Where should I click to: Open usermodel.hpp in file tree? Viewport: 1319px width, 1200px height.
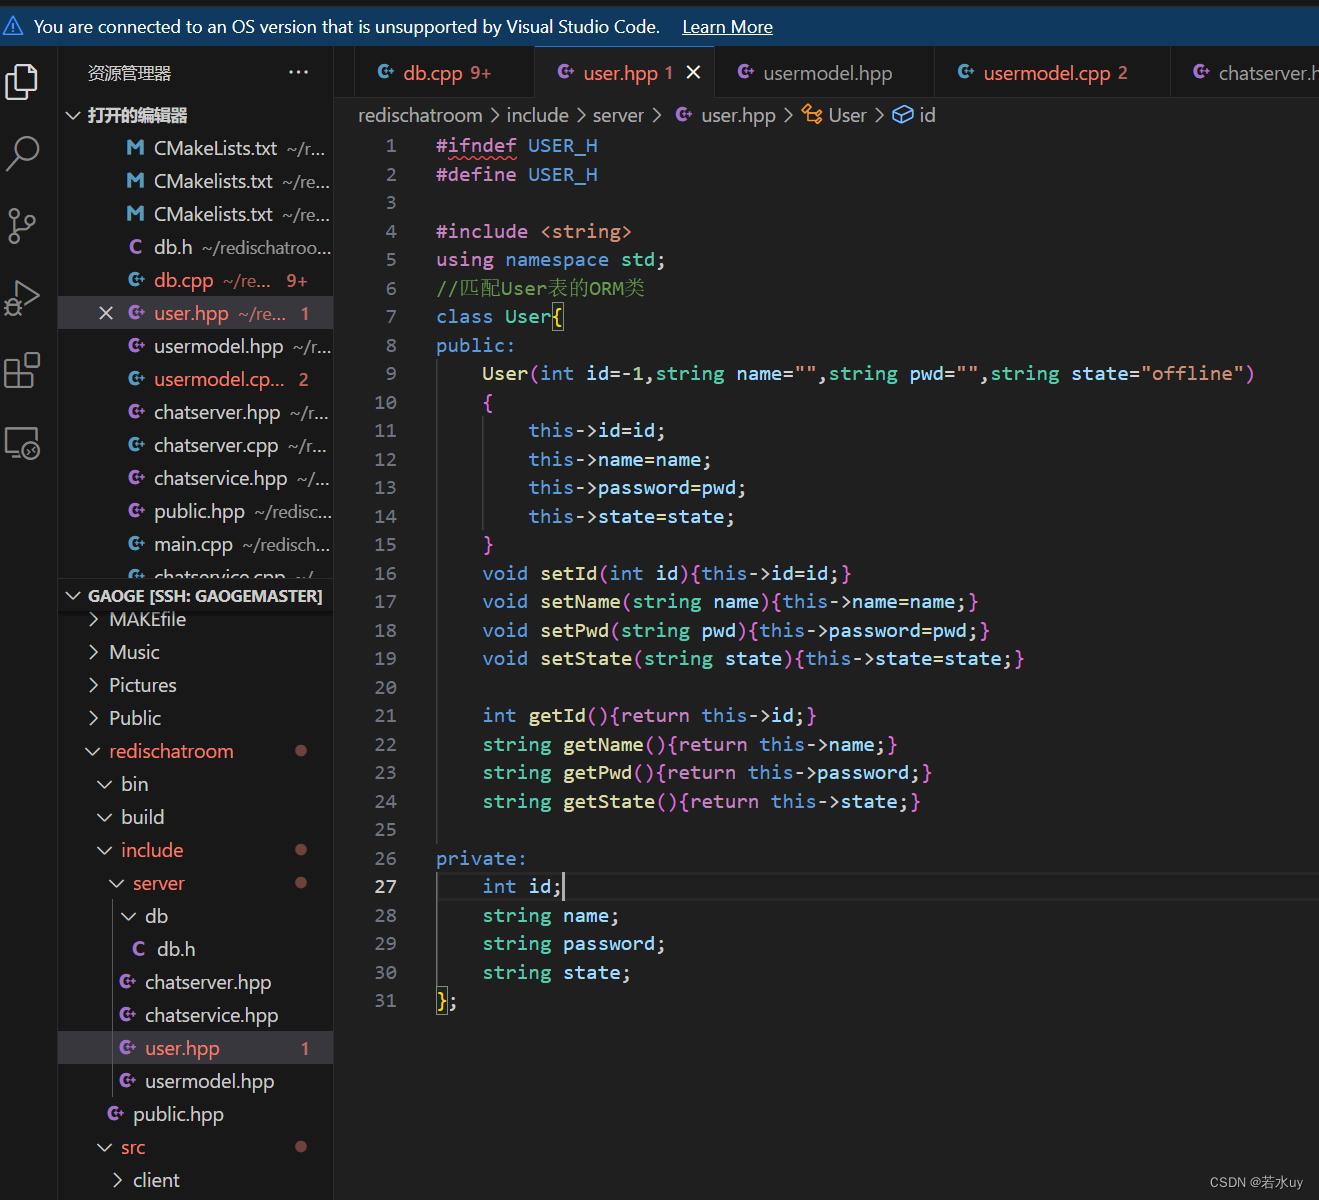pyautogui.click(x=209, y=1081)
